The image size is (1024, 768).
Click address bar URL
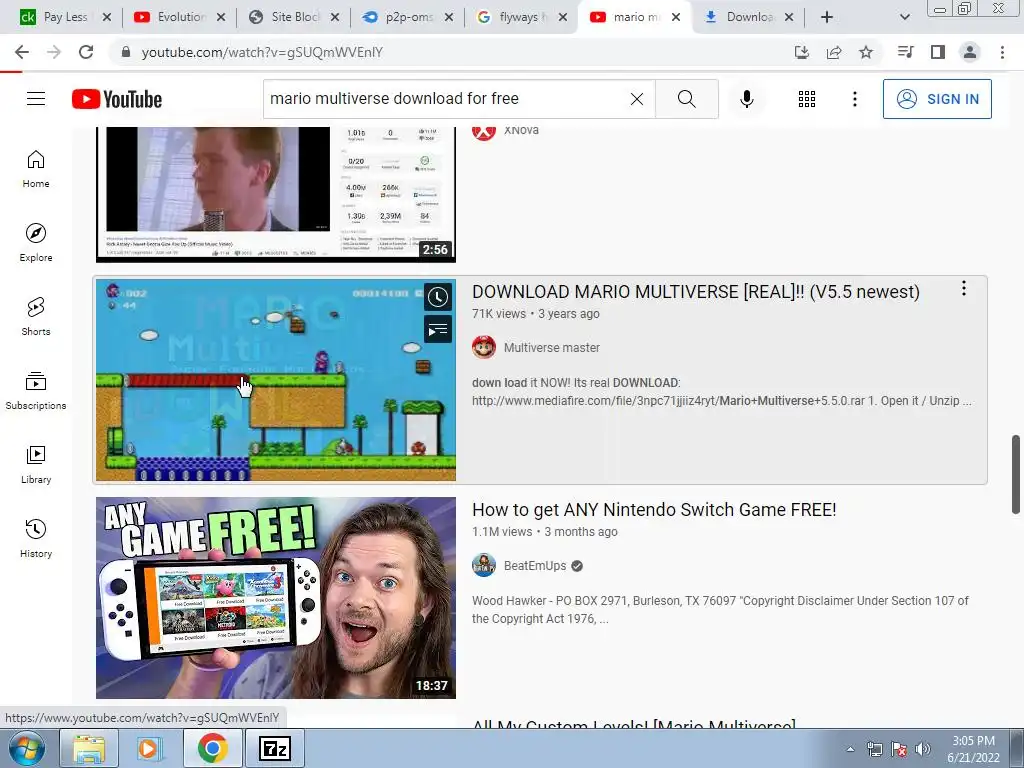[262, 52]
